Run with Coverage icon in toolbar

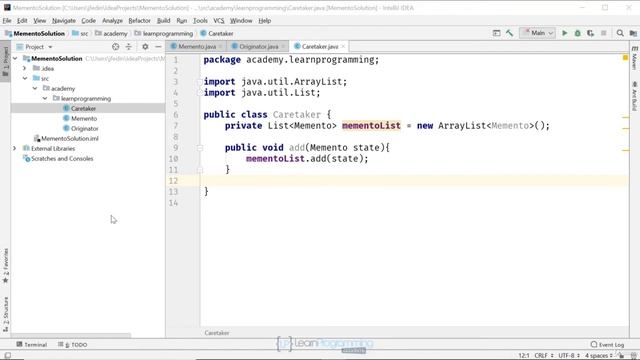(591, 33)
